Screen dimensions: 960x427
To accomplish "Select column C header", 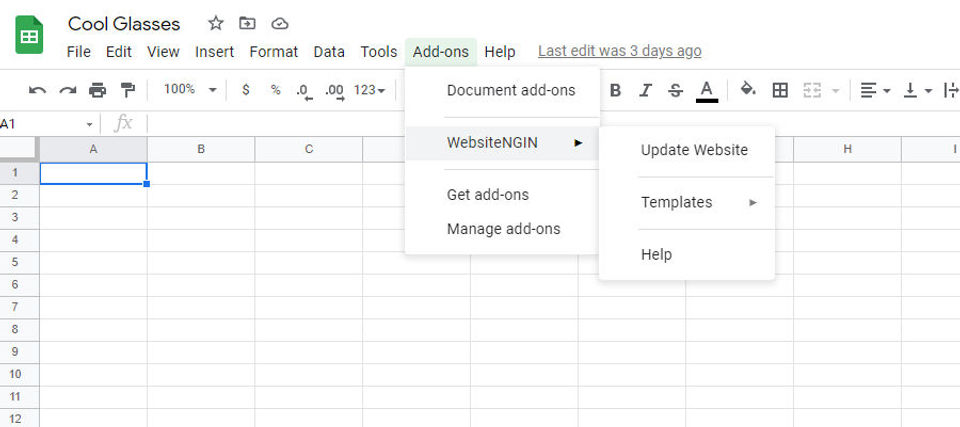I will pos(309,149).
